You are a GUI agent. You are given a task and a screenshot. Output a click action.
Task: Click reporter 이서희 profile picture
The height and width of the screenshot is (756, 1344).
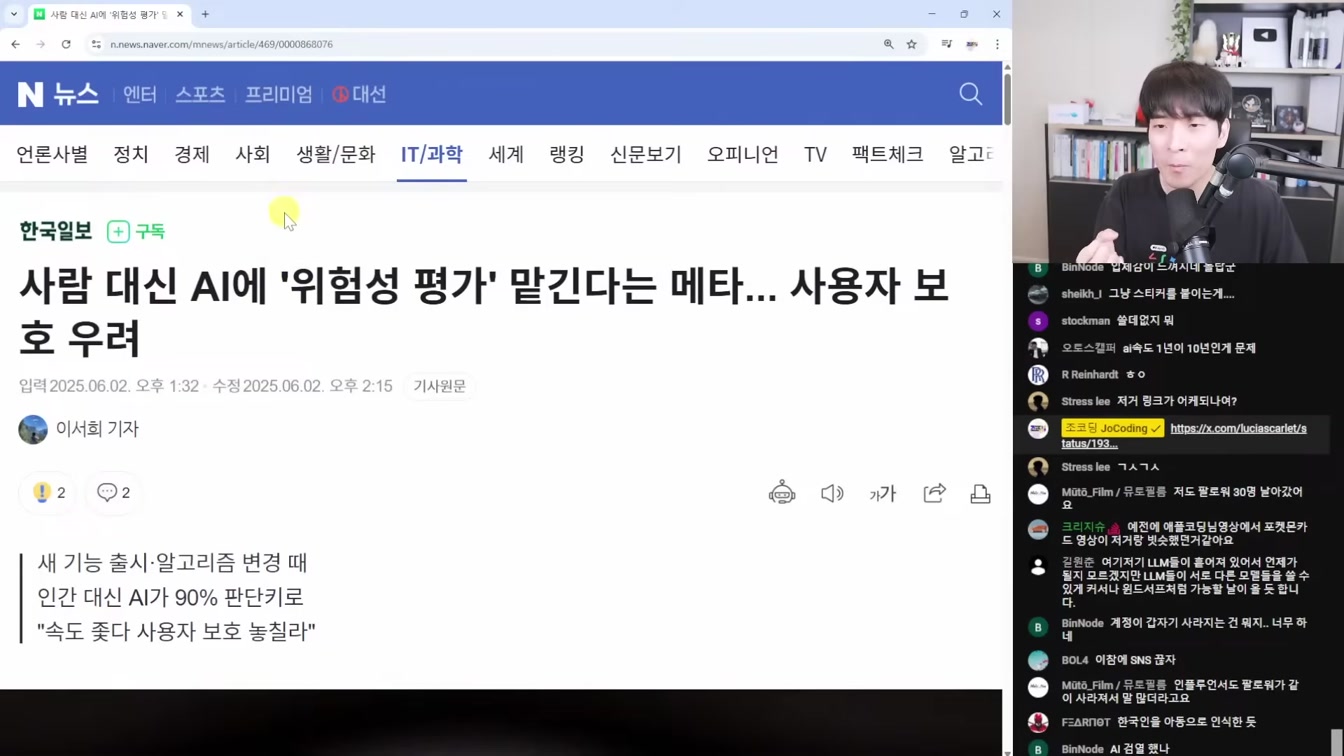[x=33, y=429]
